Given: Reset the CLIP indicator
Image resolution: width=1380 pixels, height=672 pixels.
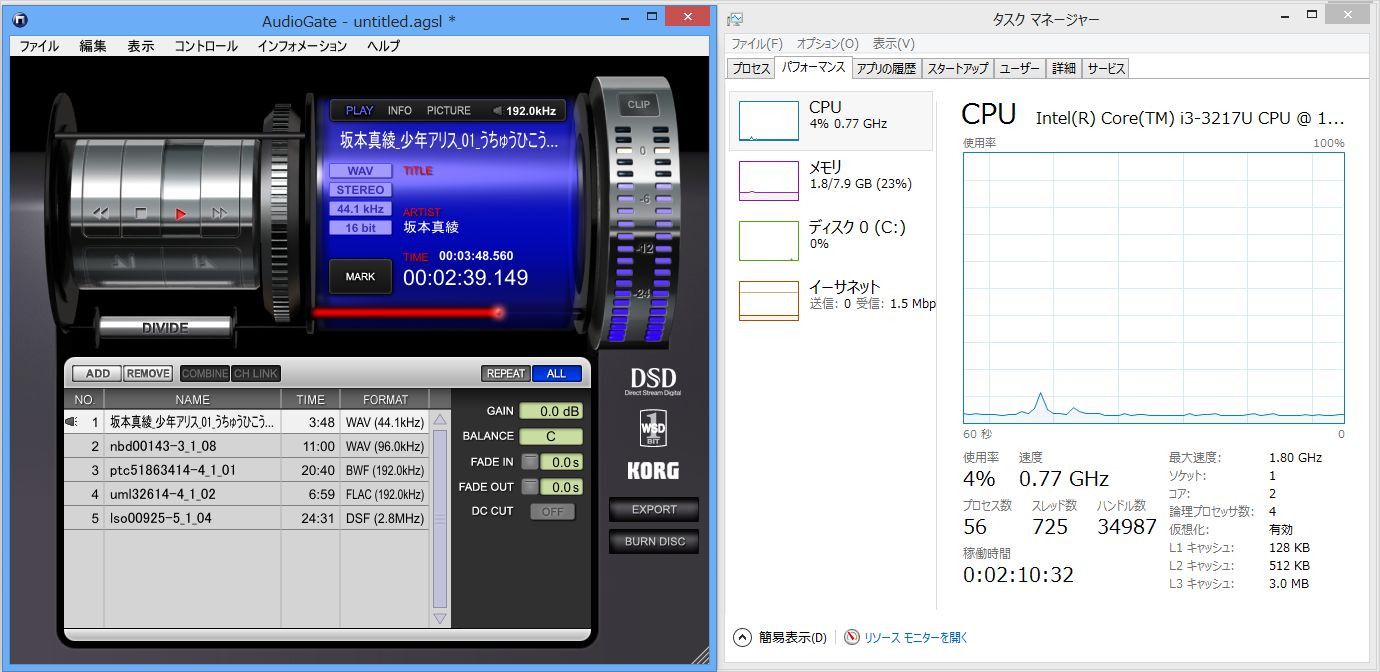Looking at the screenshot, I should 638,104.
